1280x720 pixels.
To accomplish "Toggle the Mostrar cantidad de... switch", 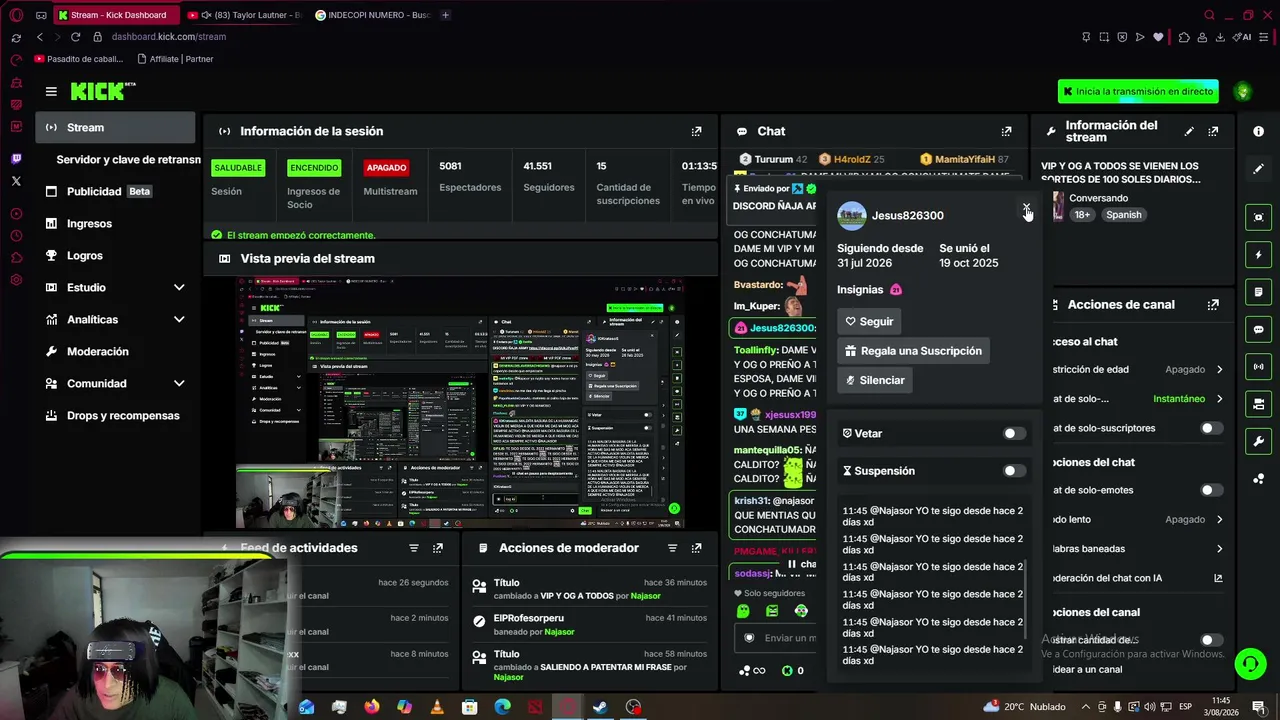I will point(1211,640).
